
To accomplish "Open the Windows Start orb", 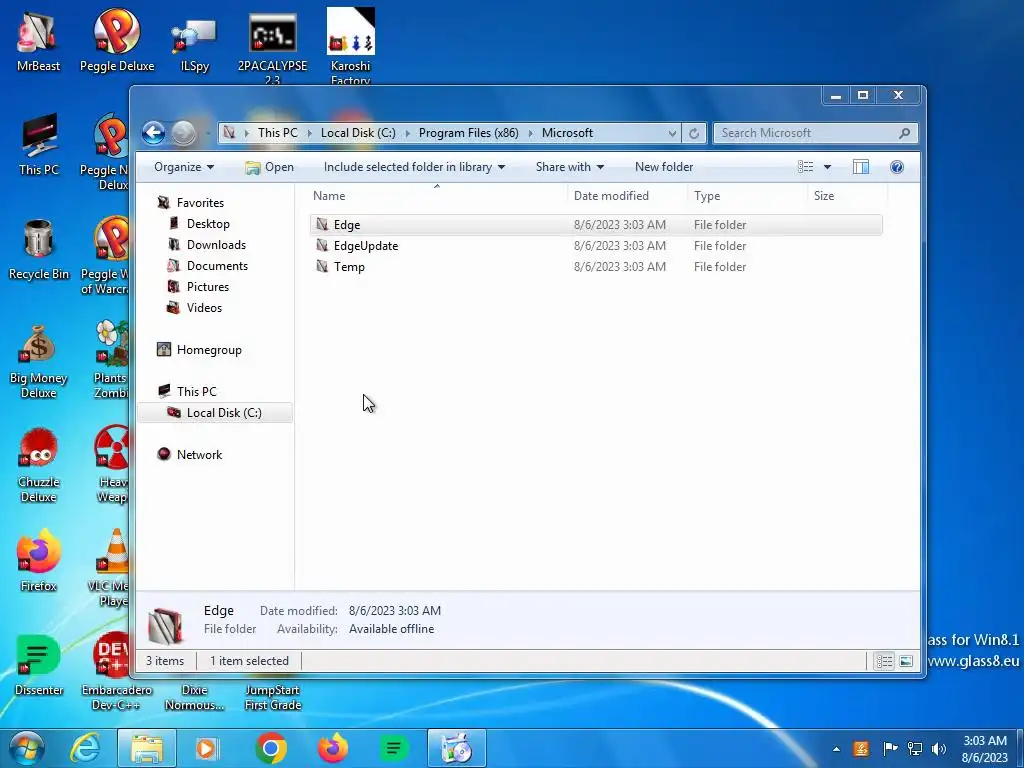I will click(26, 748).
